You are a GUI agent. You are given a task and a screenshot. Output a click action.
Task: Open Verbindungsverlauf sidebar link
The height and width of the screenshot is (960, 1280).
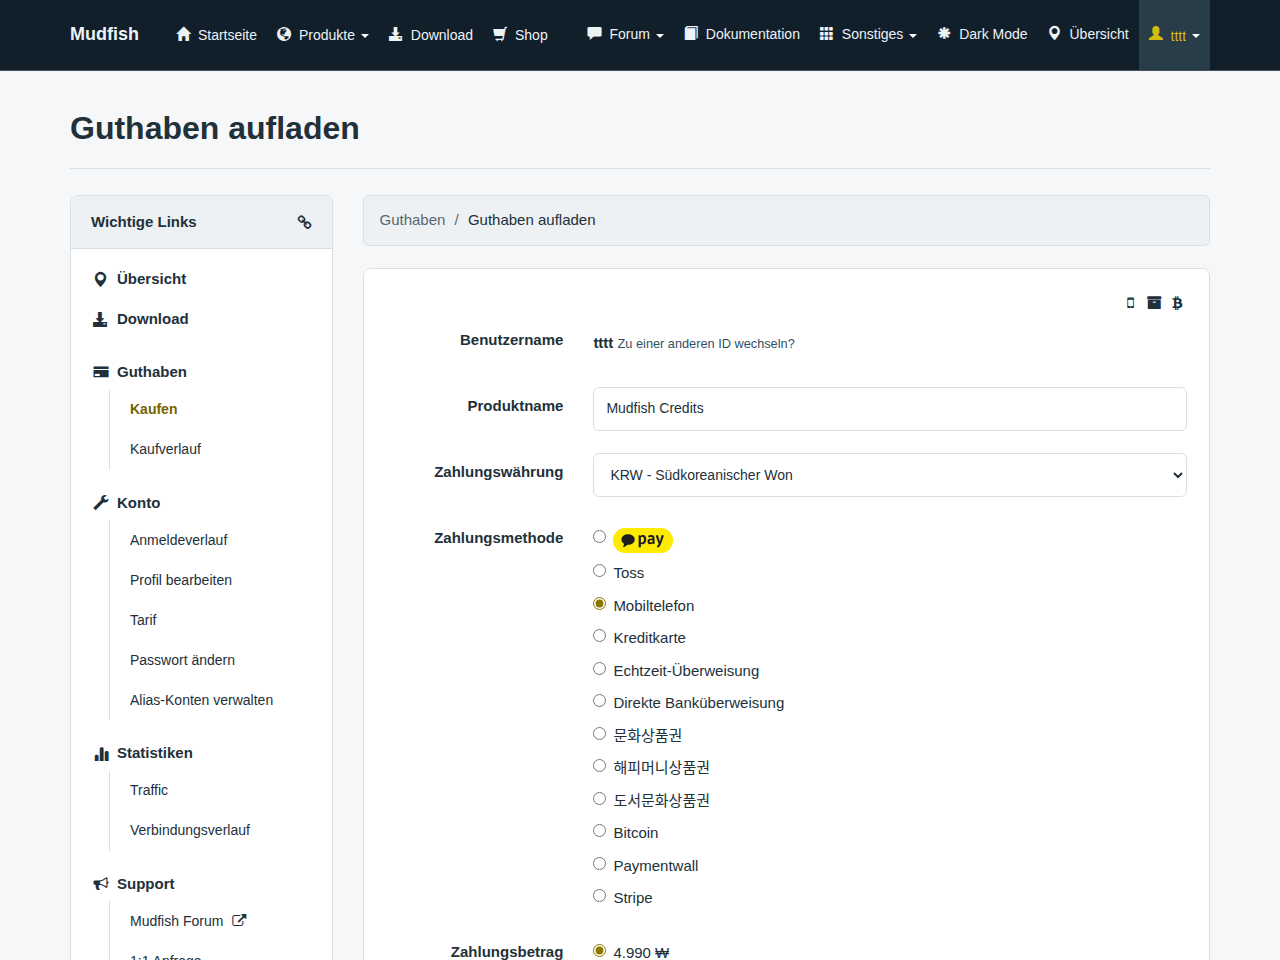click(190, 830)
